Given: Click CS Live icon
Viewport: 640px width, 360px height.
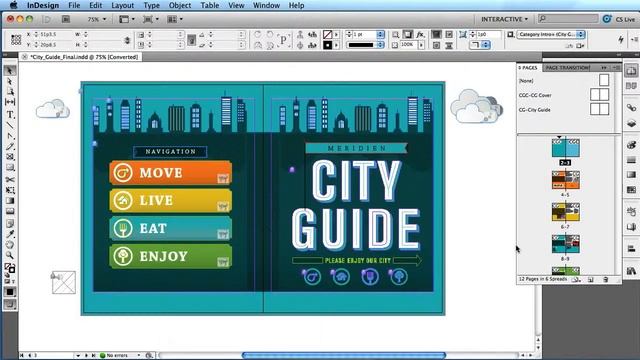Looking at the screenshot, I should click(x=607, y=19).
